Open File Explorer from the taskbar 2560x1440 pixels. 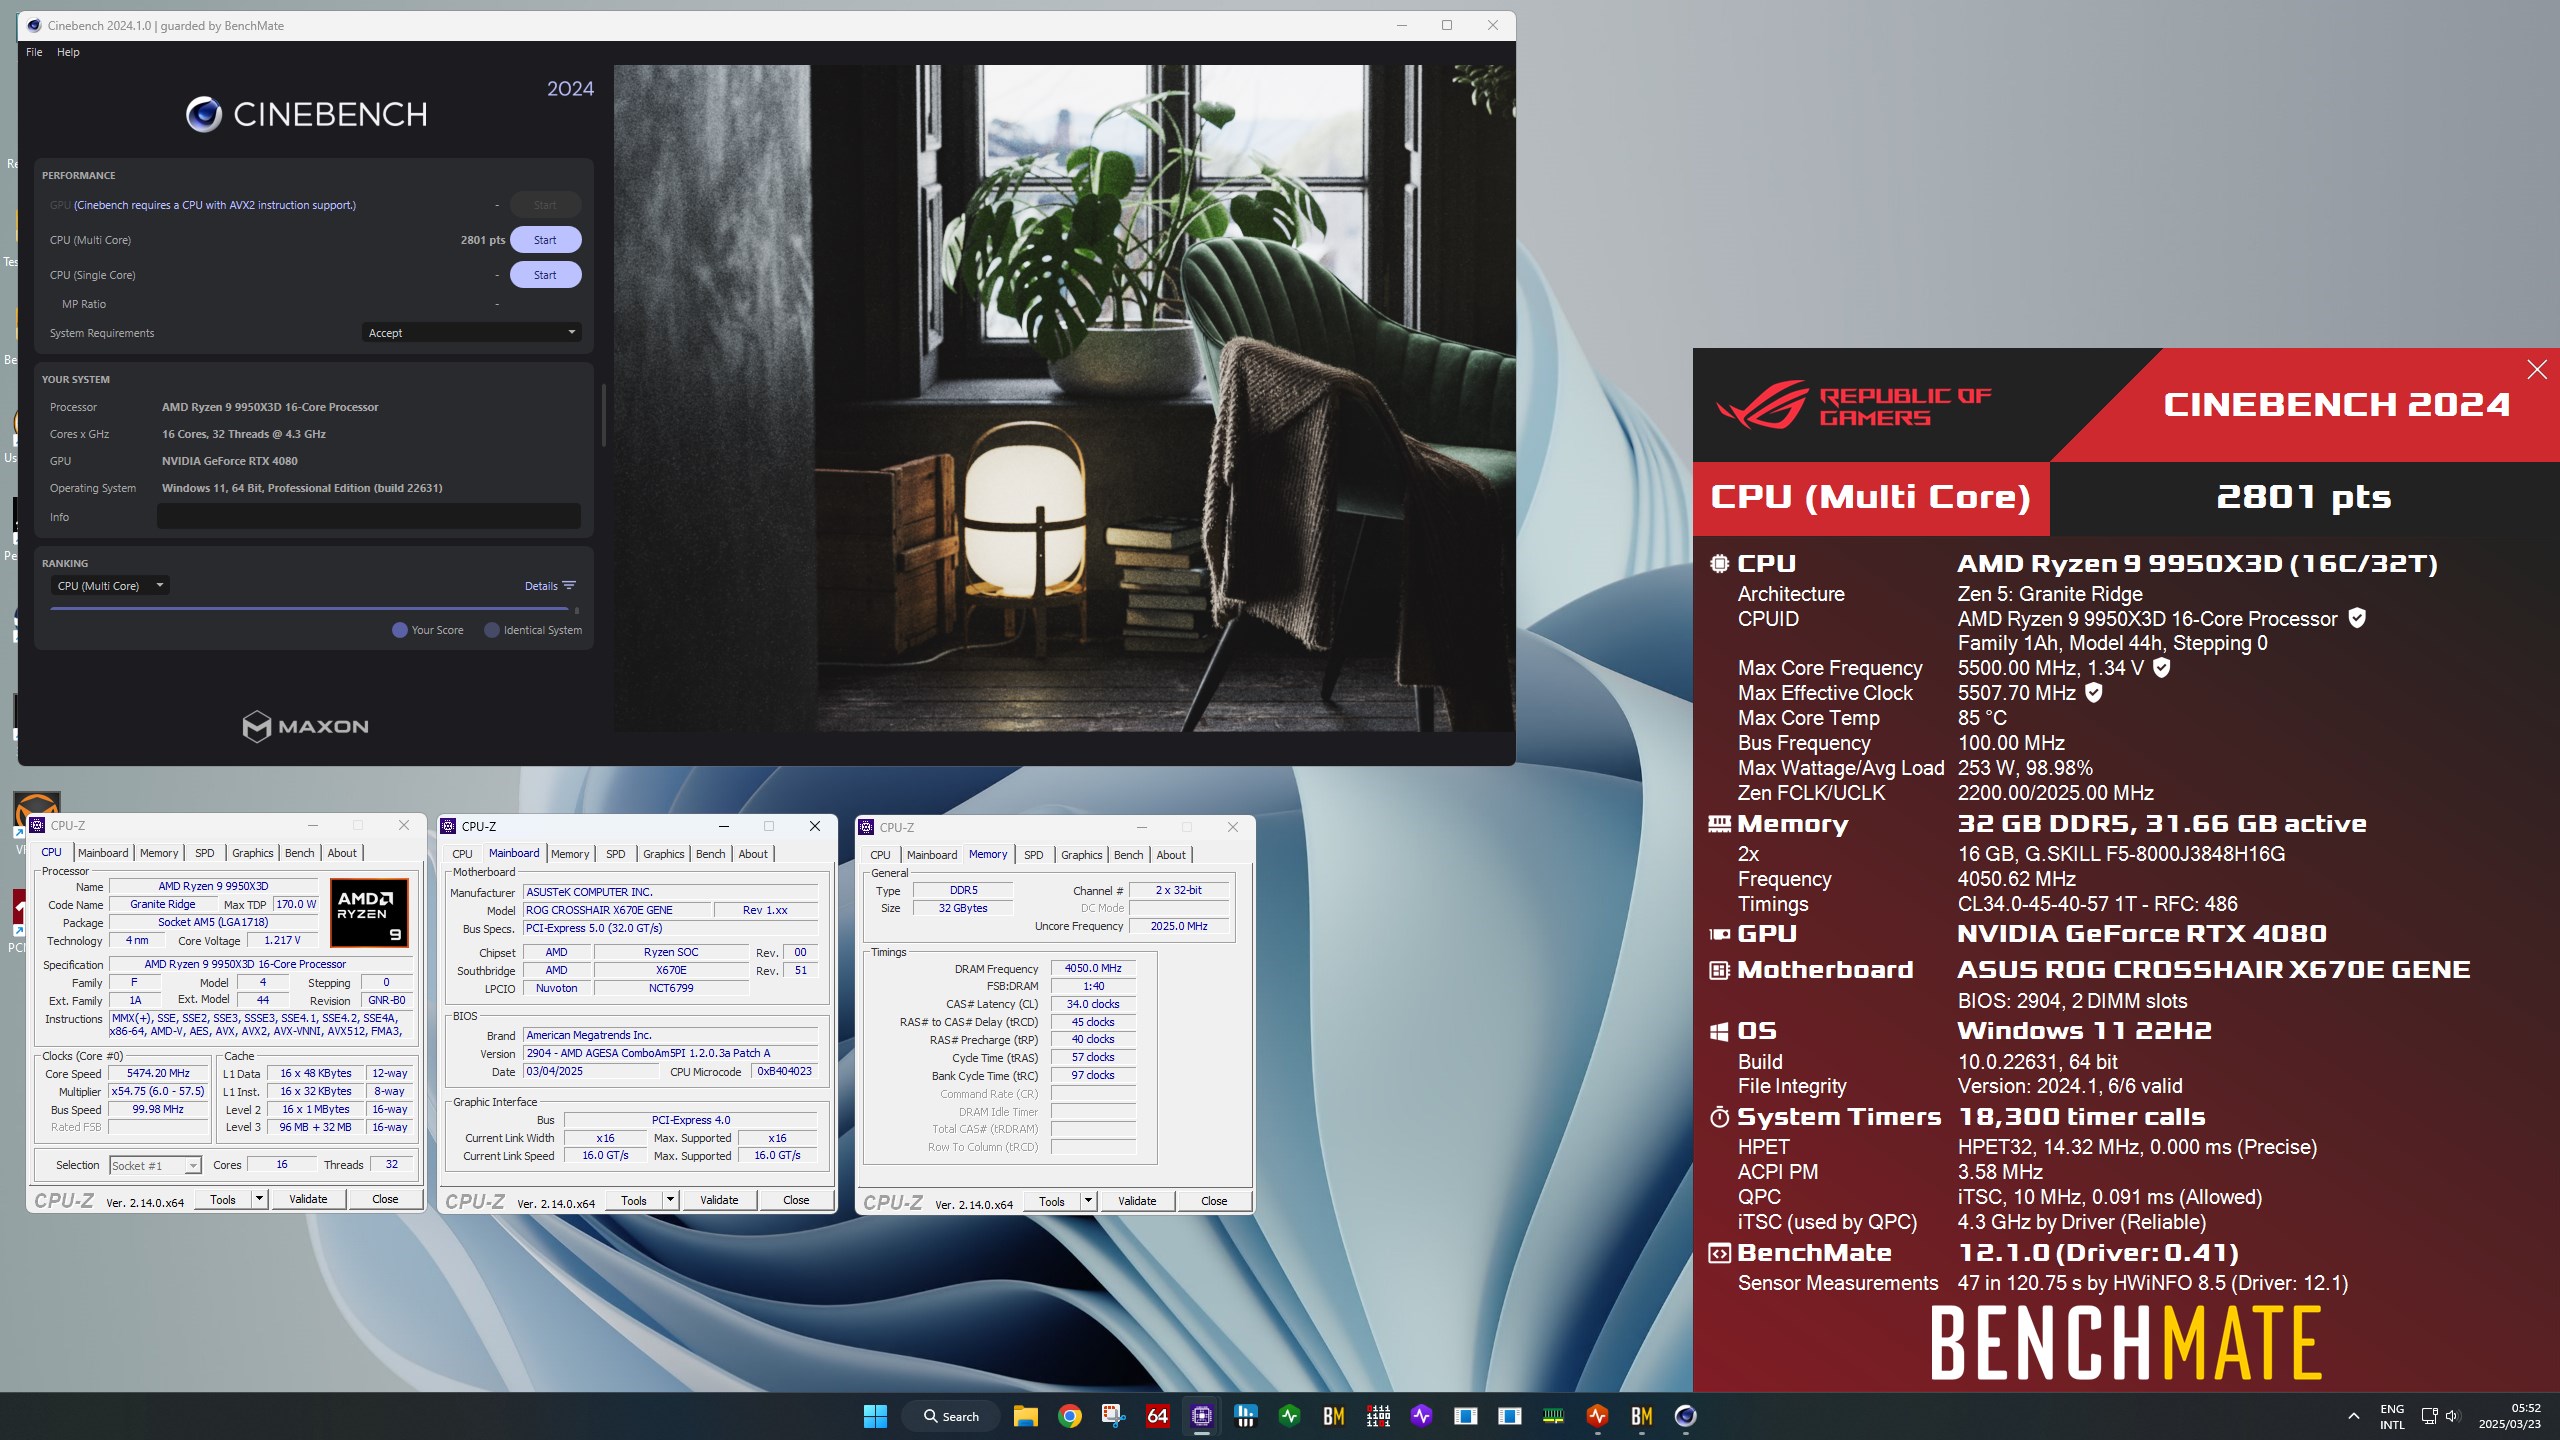pyautogui.click(x=1026, y=1416)
